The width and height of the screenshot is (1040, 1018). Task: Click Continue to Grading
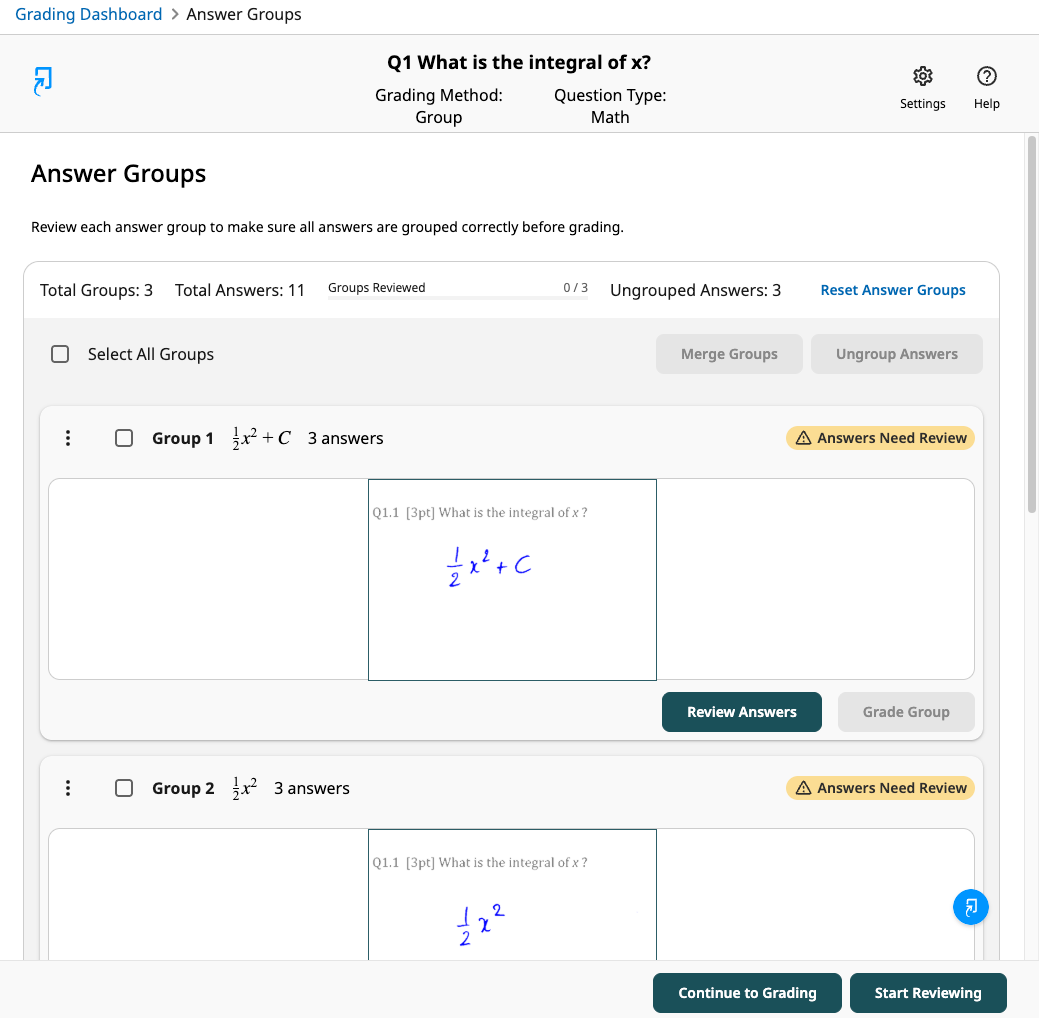click(747, 993)
